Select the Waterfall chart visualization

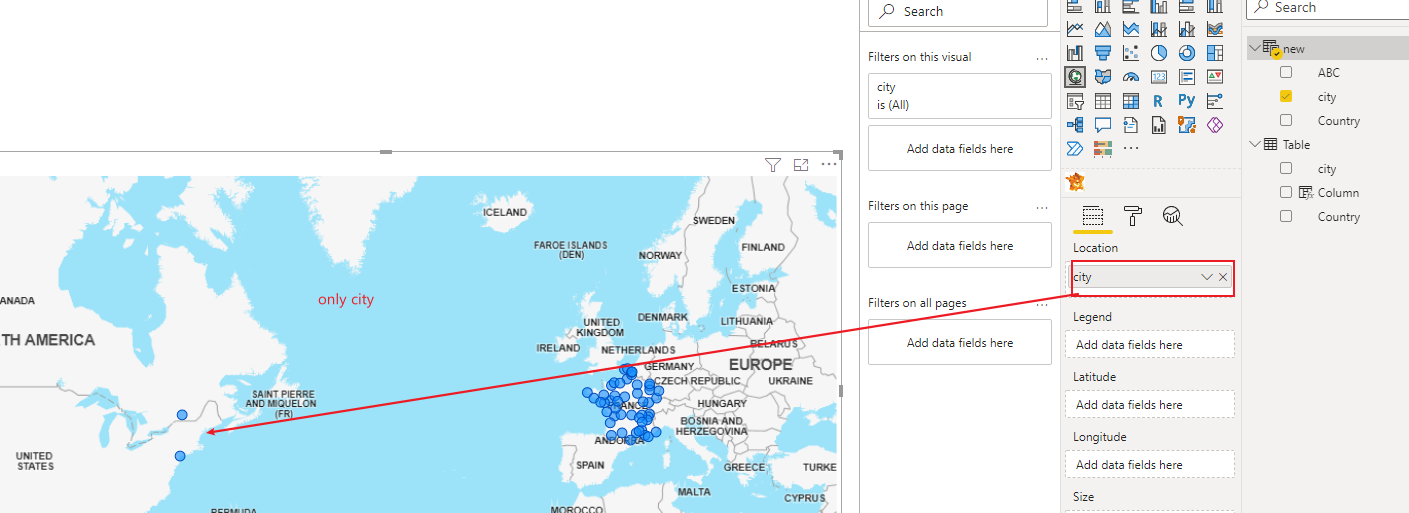click(1075, 53)
